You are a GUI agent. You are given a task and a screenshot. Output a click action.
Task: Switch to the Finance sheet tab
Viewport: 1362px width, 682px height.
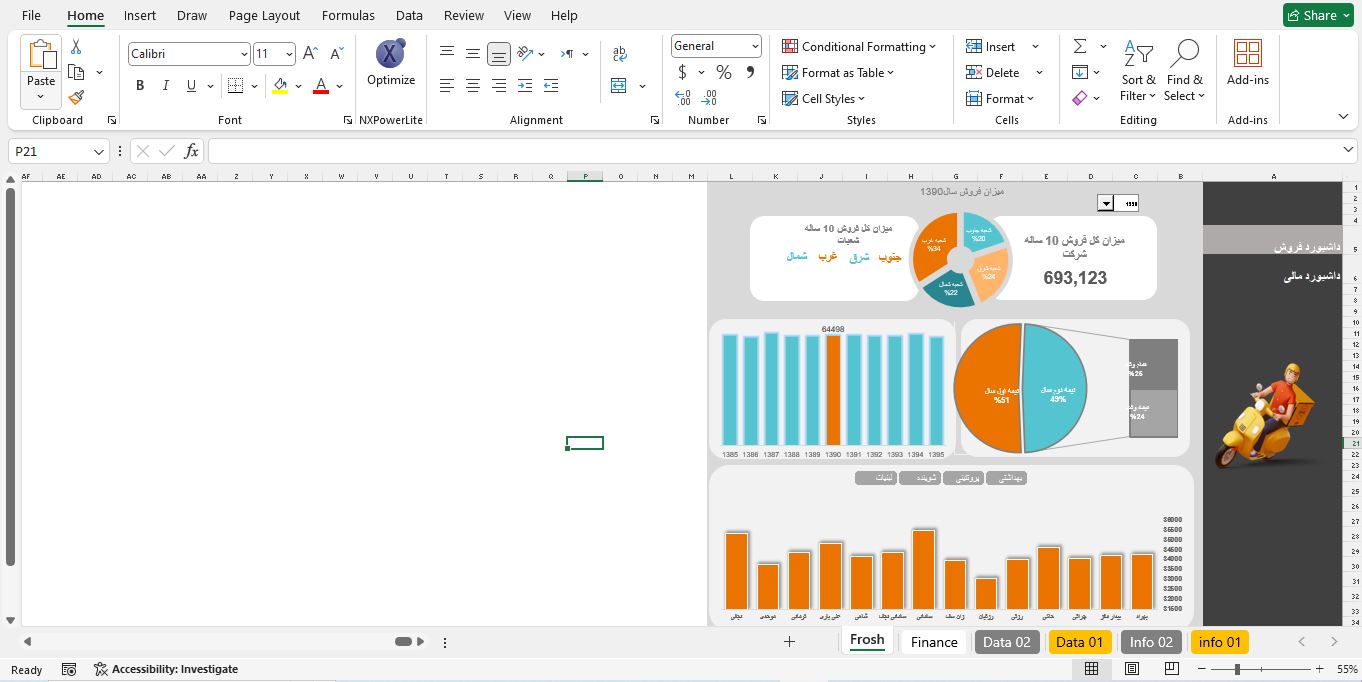(x=934, y=642)
